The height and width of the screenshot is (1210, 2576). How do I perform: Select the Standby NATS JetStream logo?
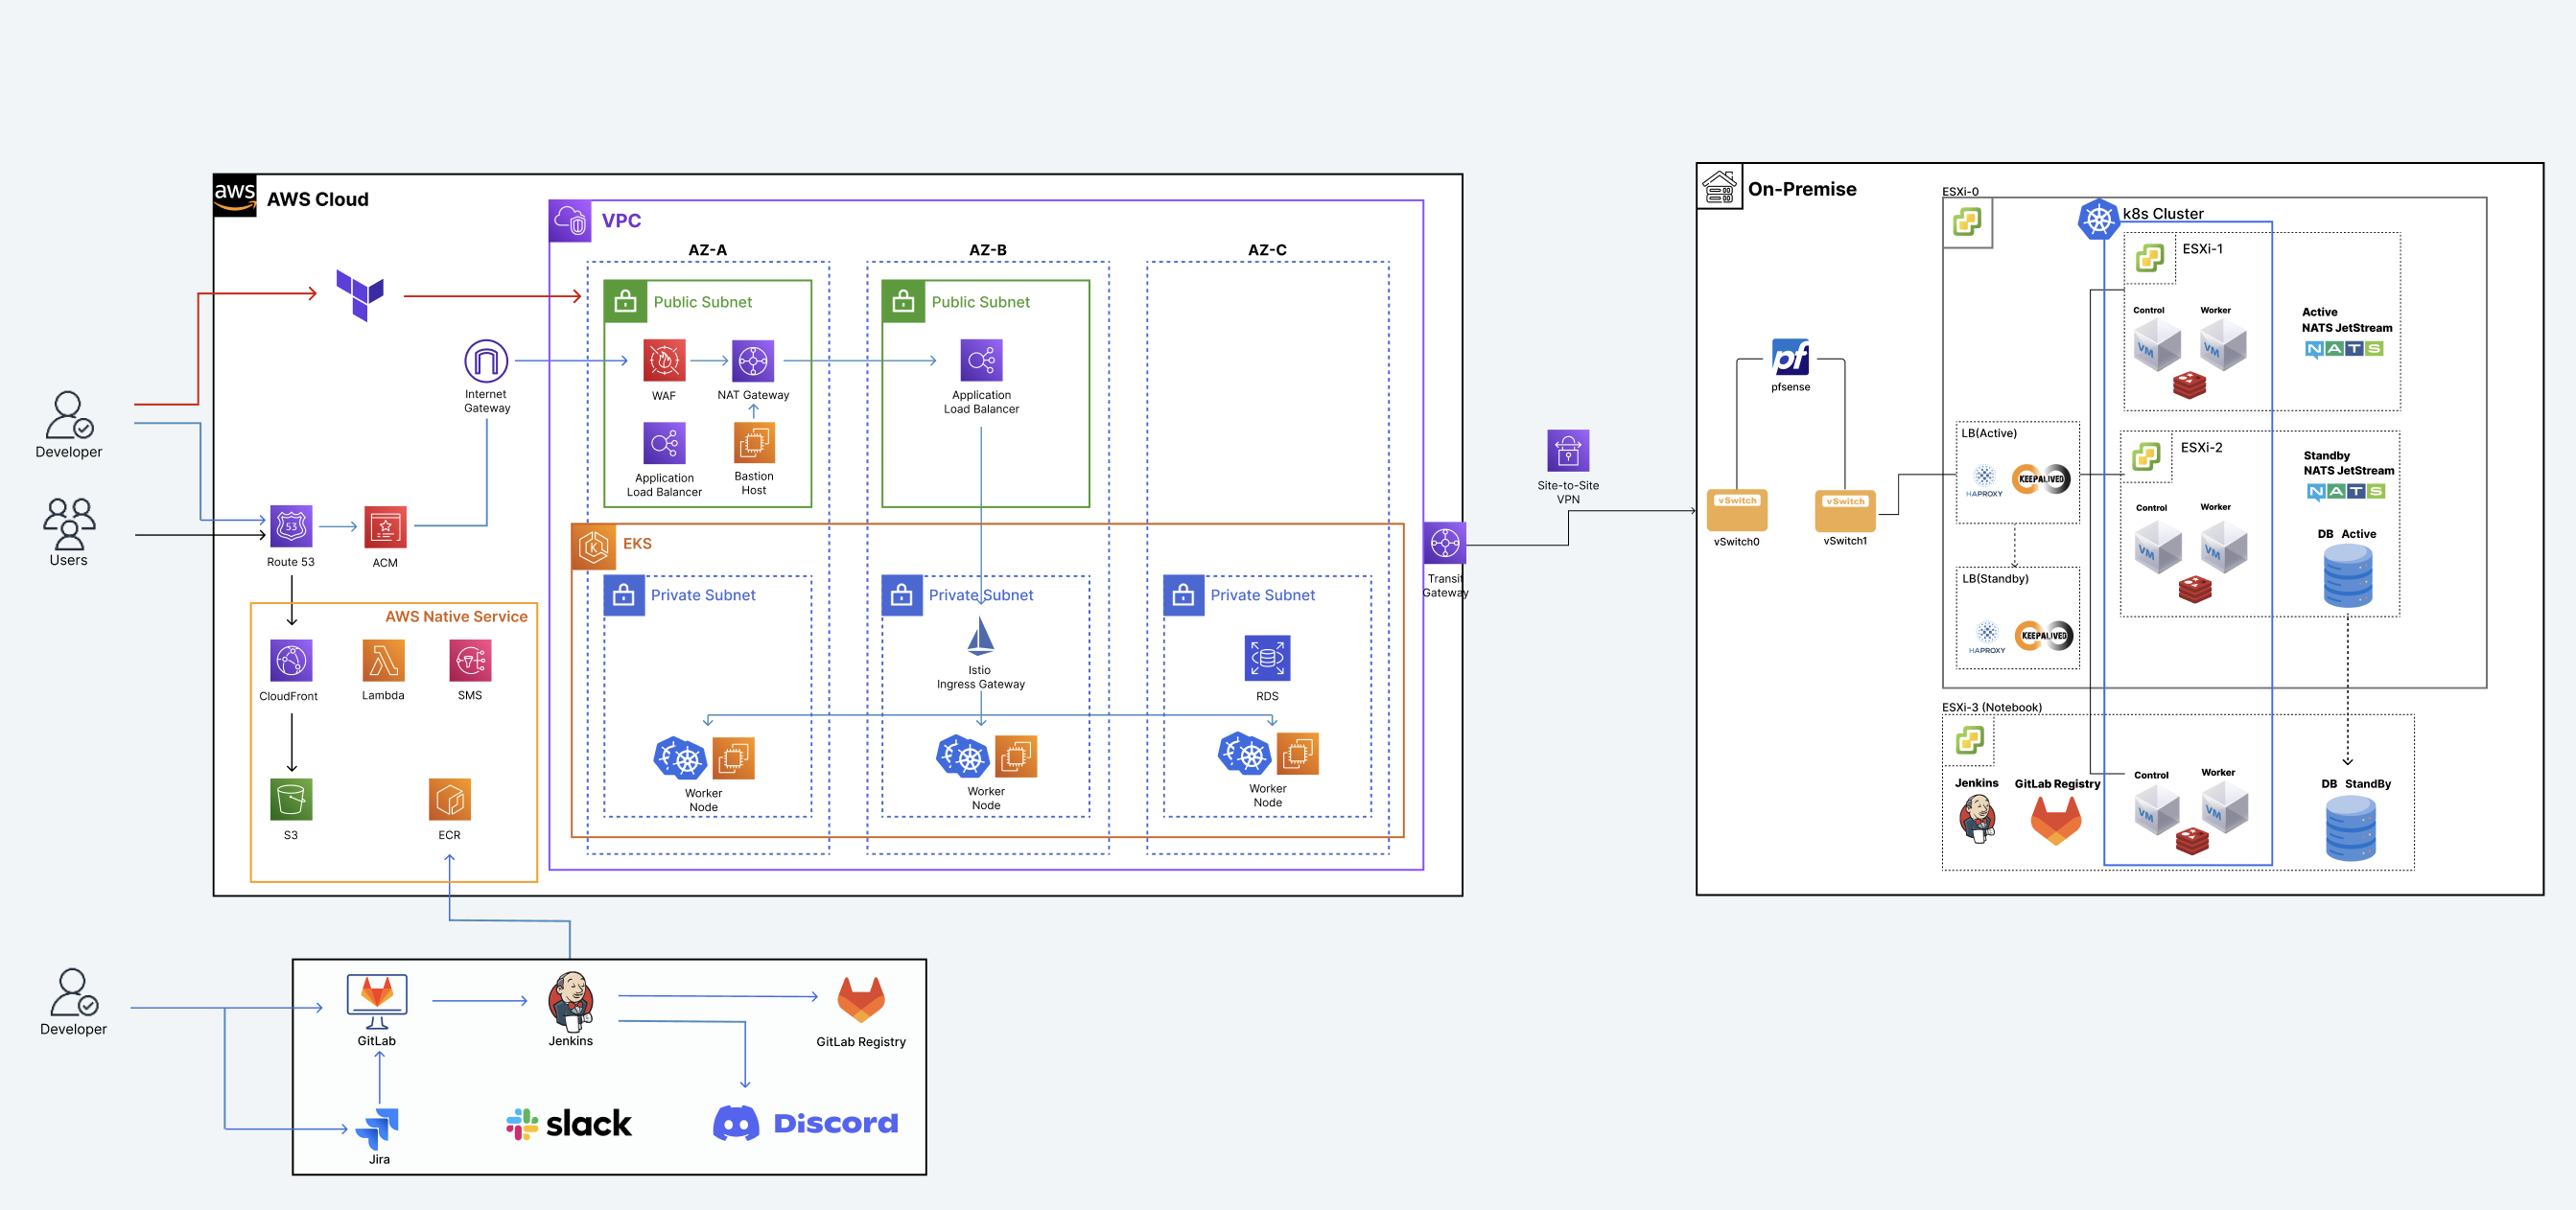coord(2346,492)
